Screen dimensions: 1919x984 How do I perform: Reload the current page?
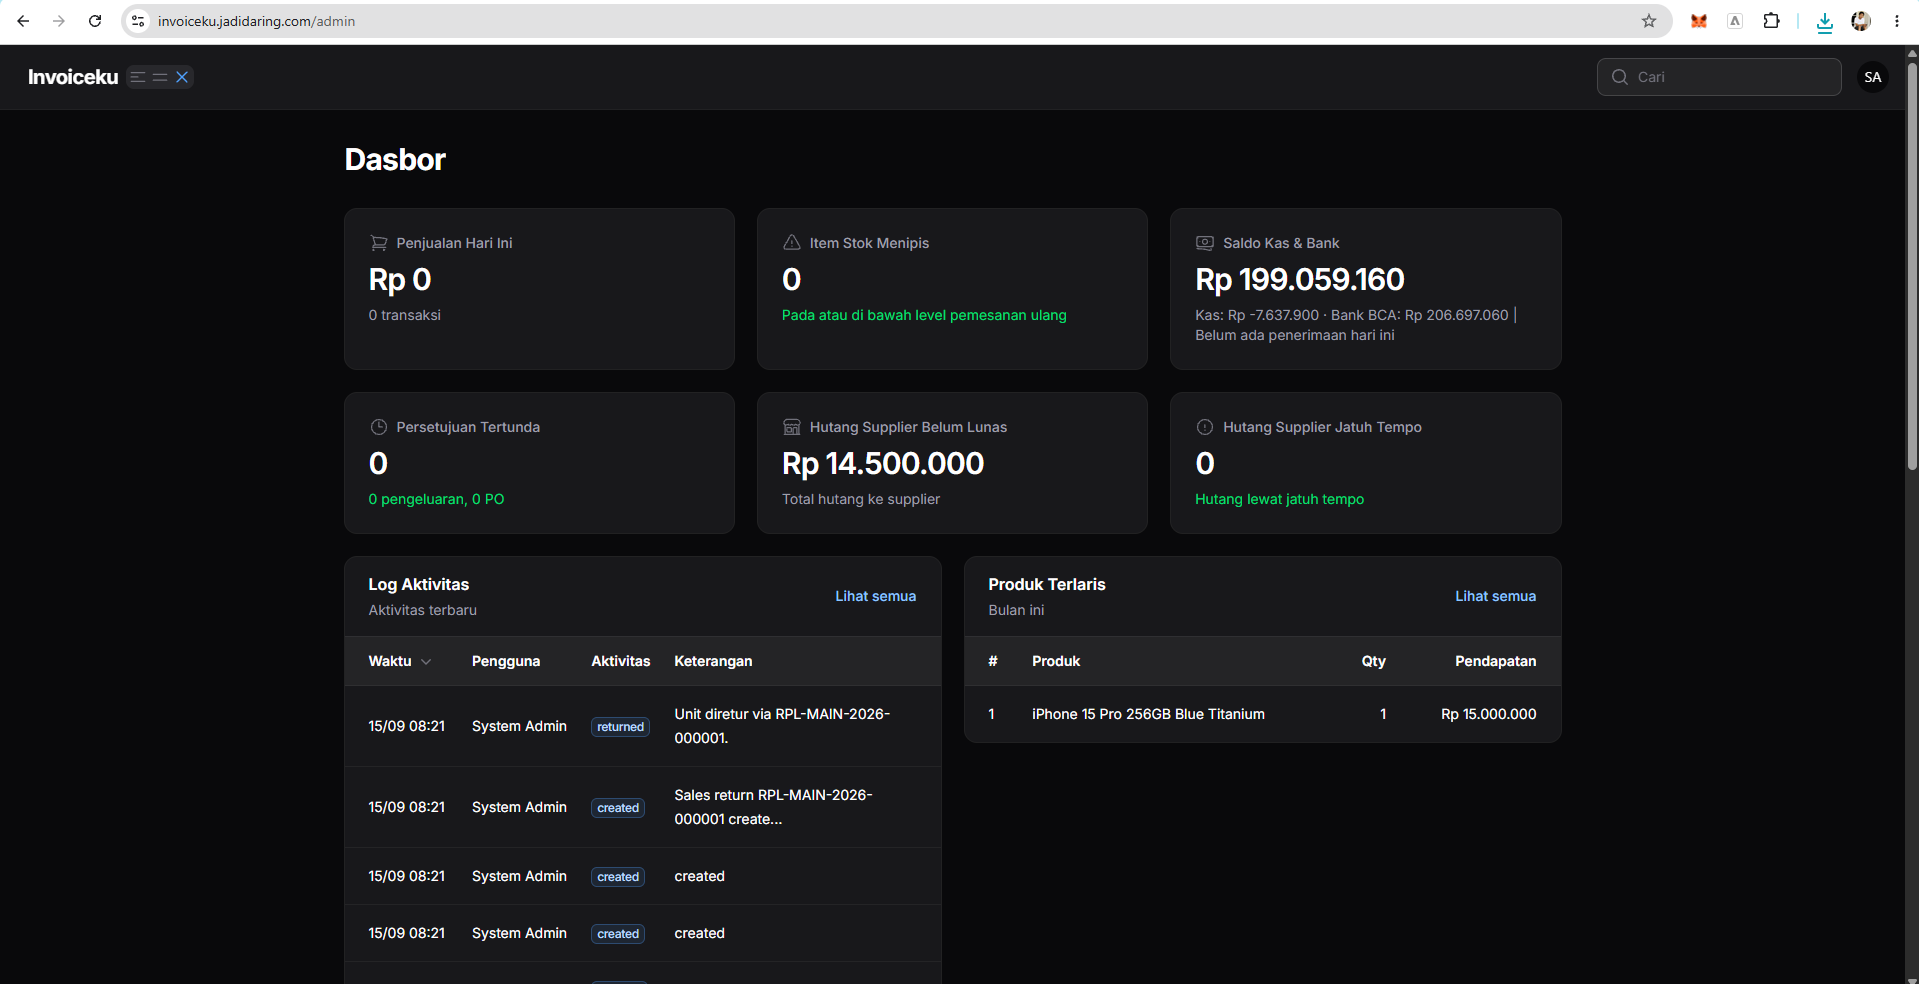(x=95, y=21)
